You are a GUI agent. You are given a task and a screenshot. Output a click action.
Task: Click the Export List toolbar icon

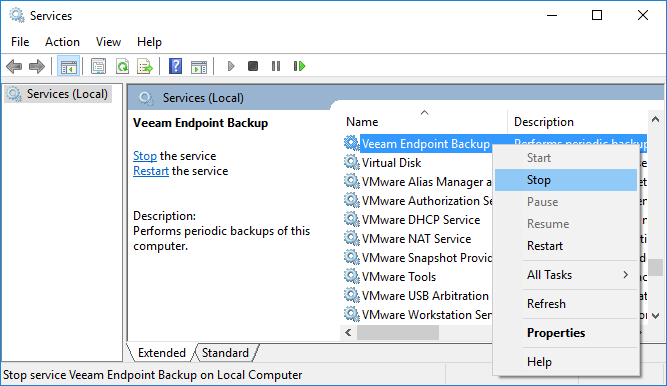point(145,66)
